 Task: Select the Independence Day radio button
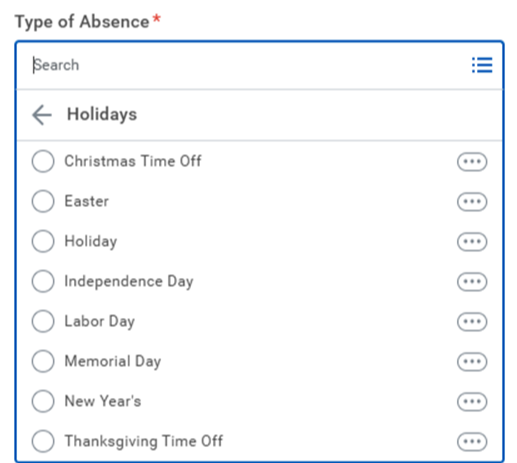43,281
